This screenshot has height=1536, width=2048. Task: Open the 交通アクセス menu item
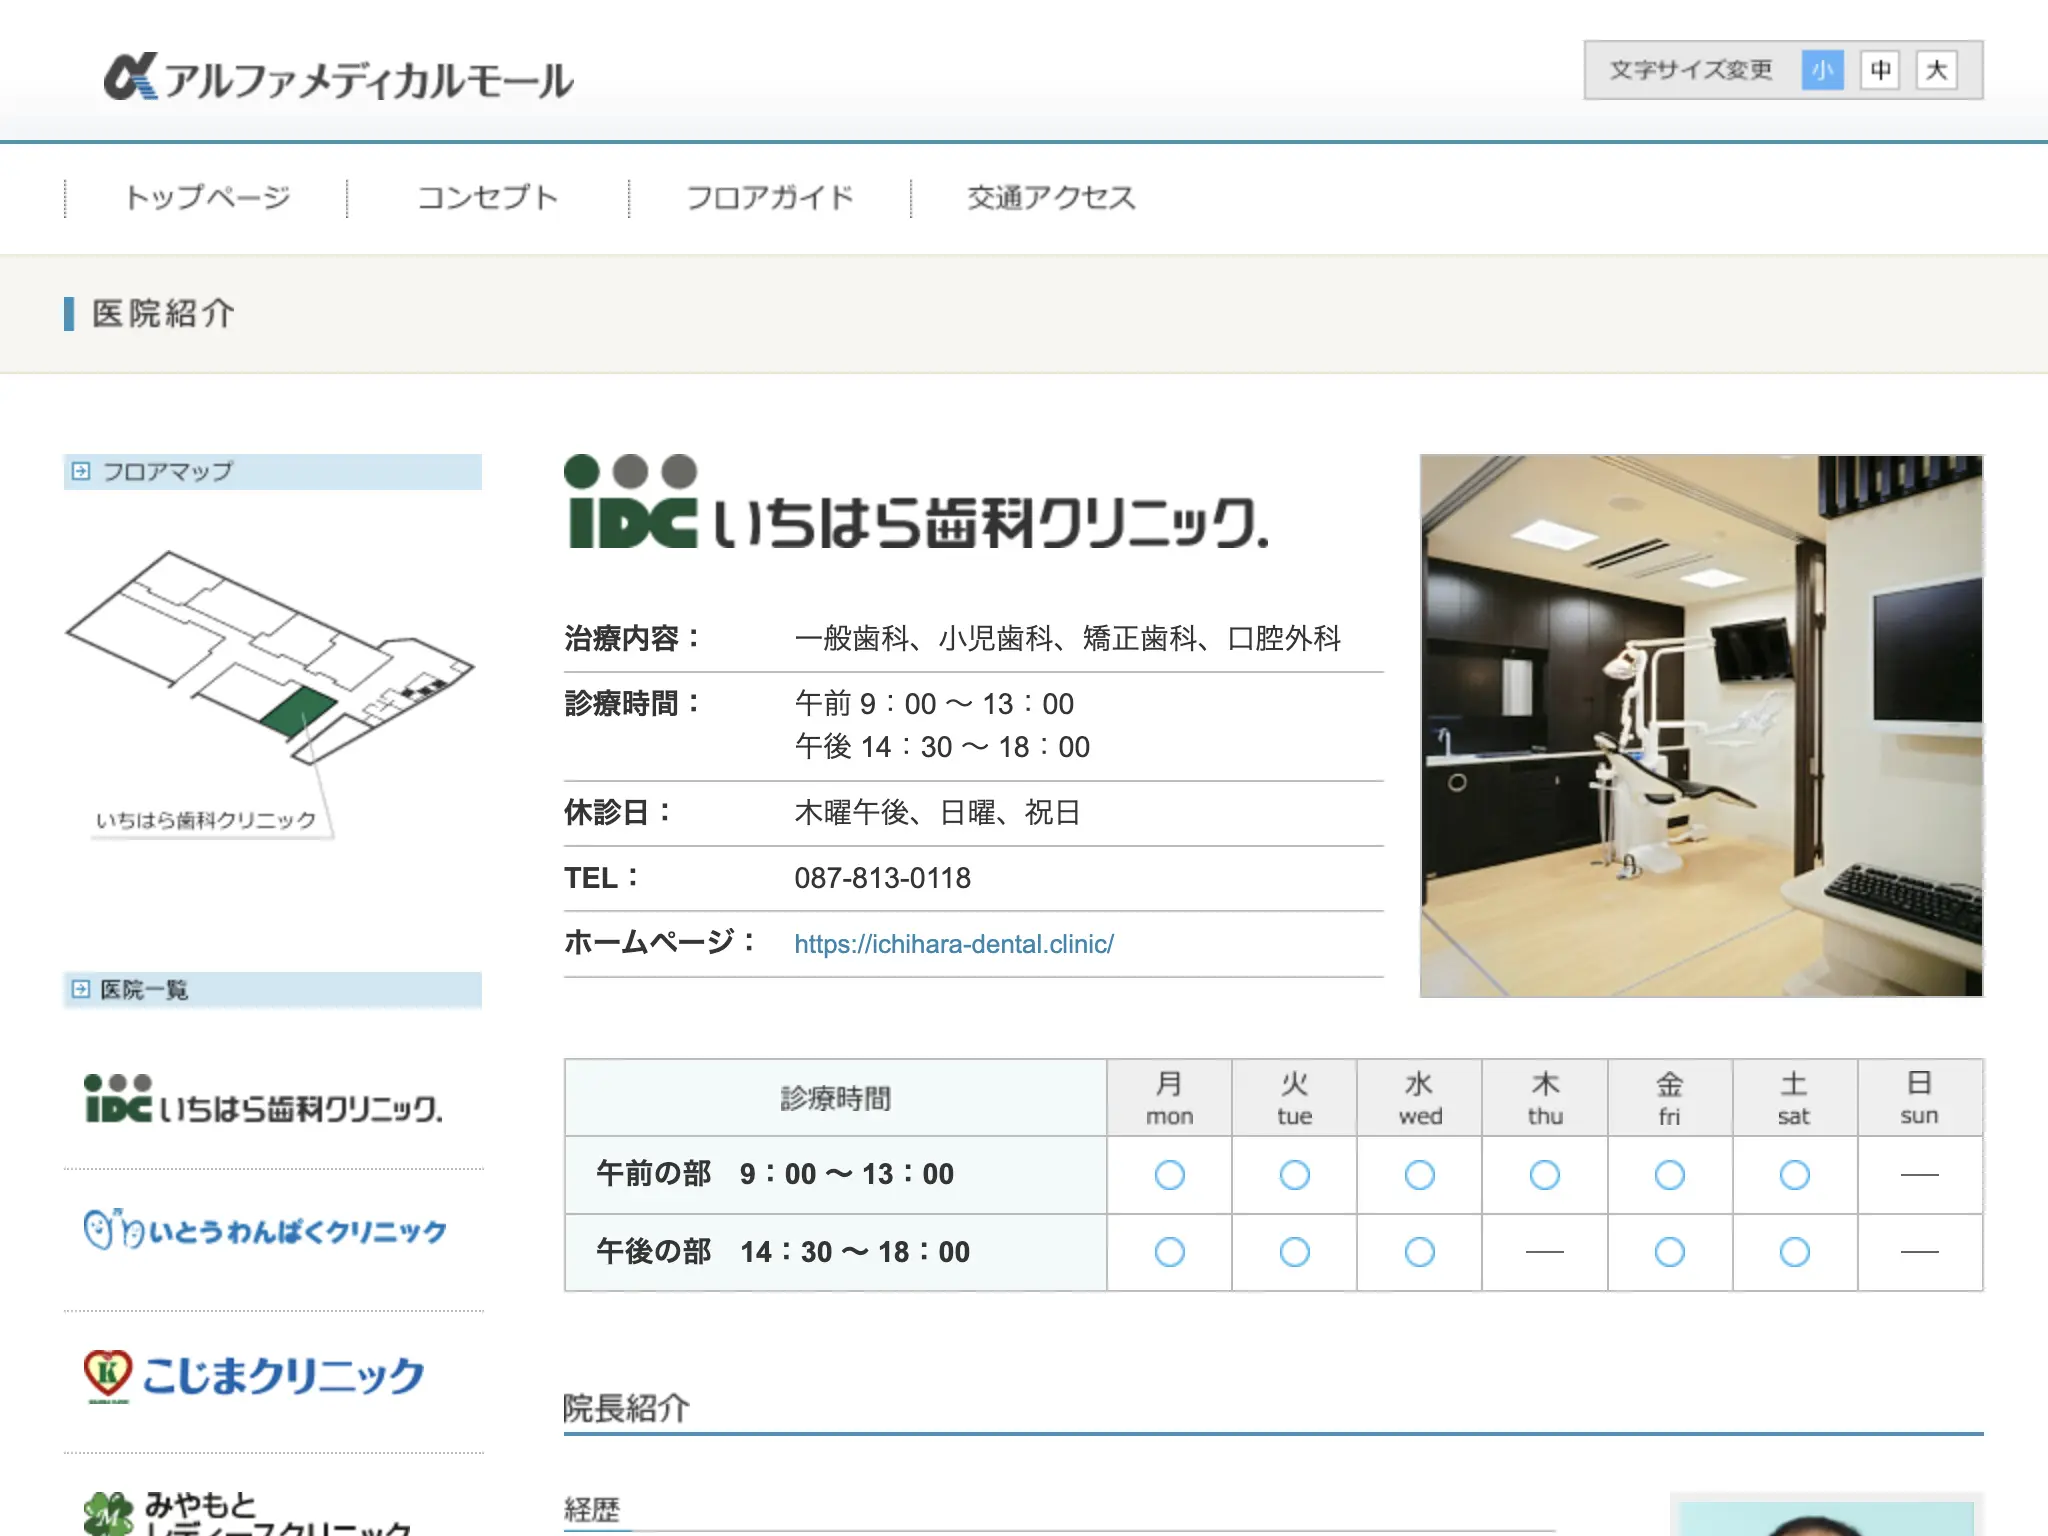(x=1051, y=197)
